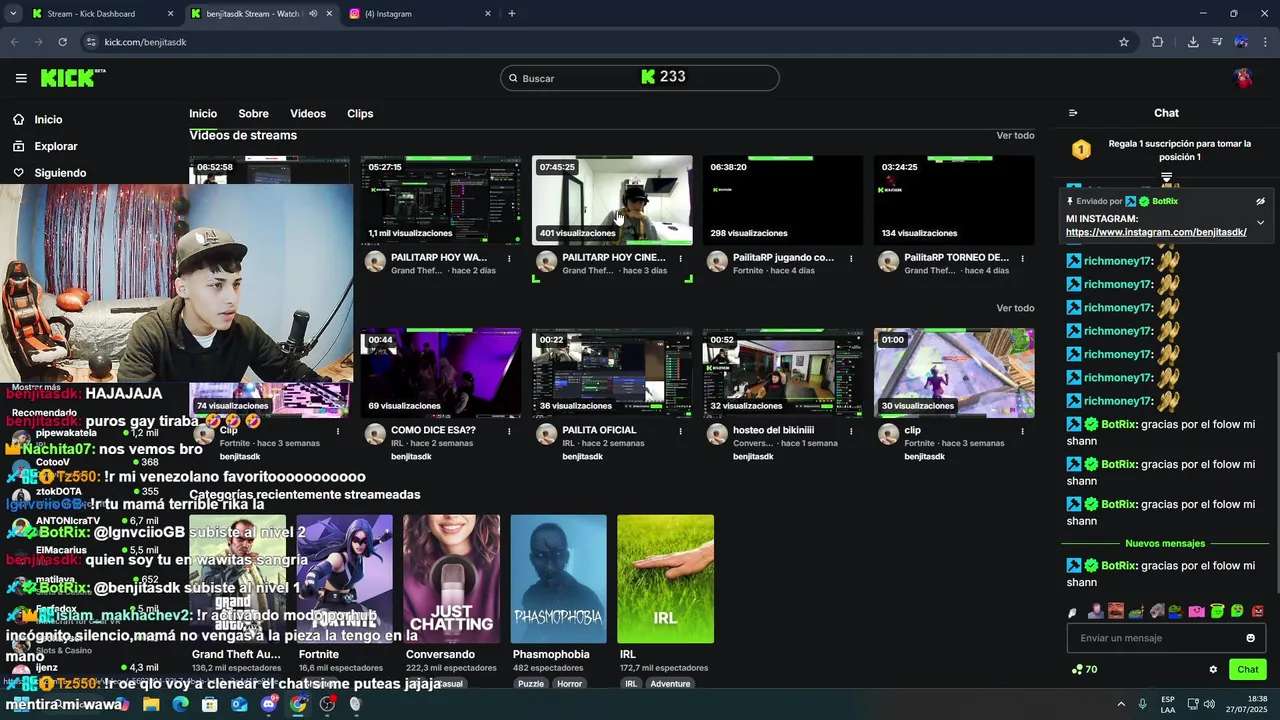Insert the red angry emote
Image resolution: width=1280 pixels, height=720 pixels.
(x=1258, y=611)
